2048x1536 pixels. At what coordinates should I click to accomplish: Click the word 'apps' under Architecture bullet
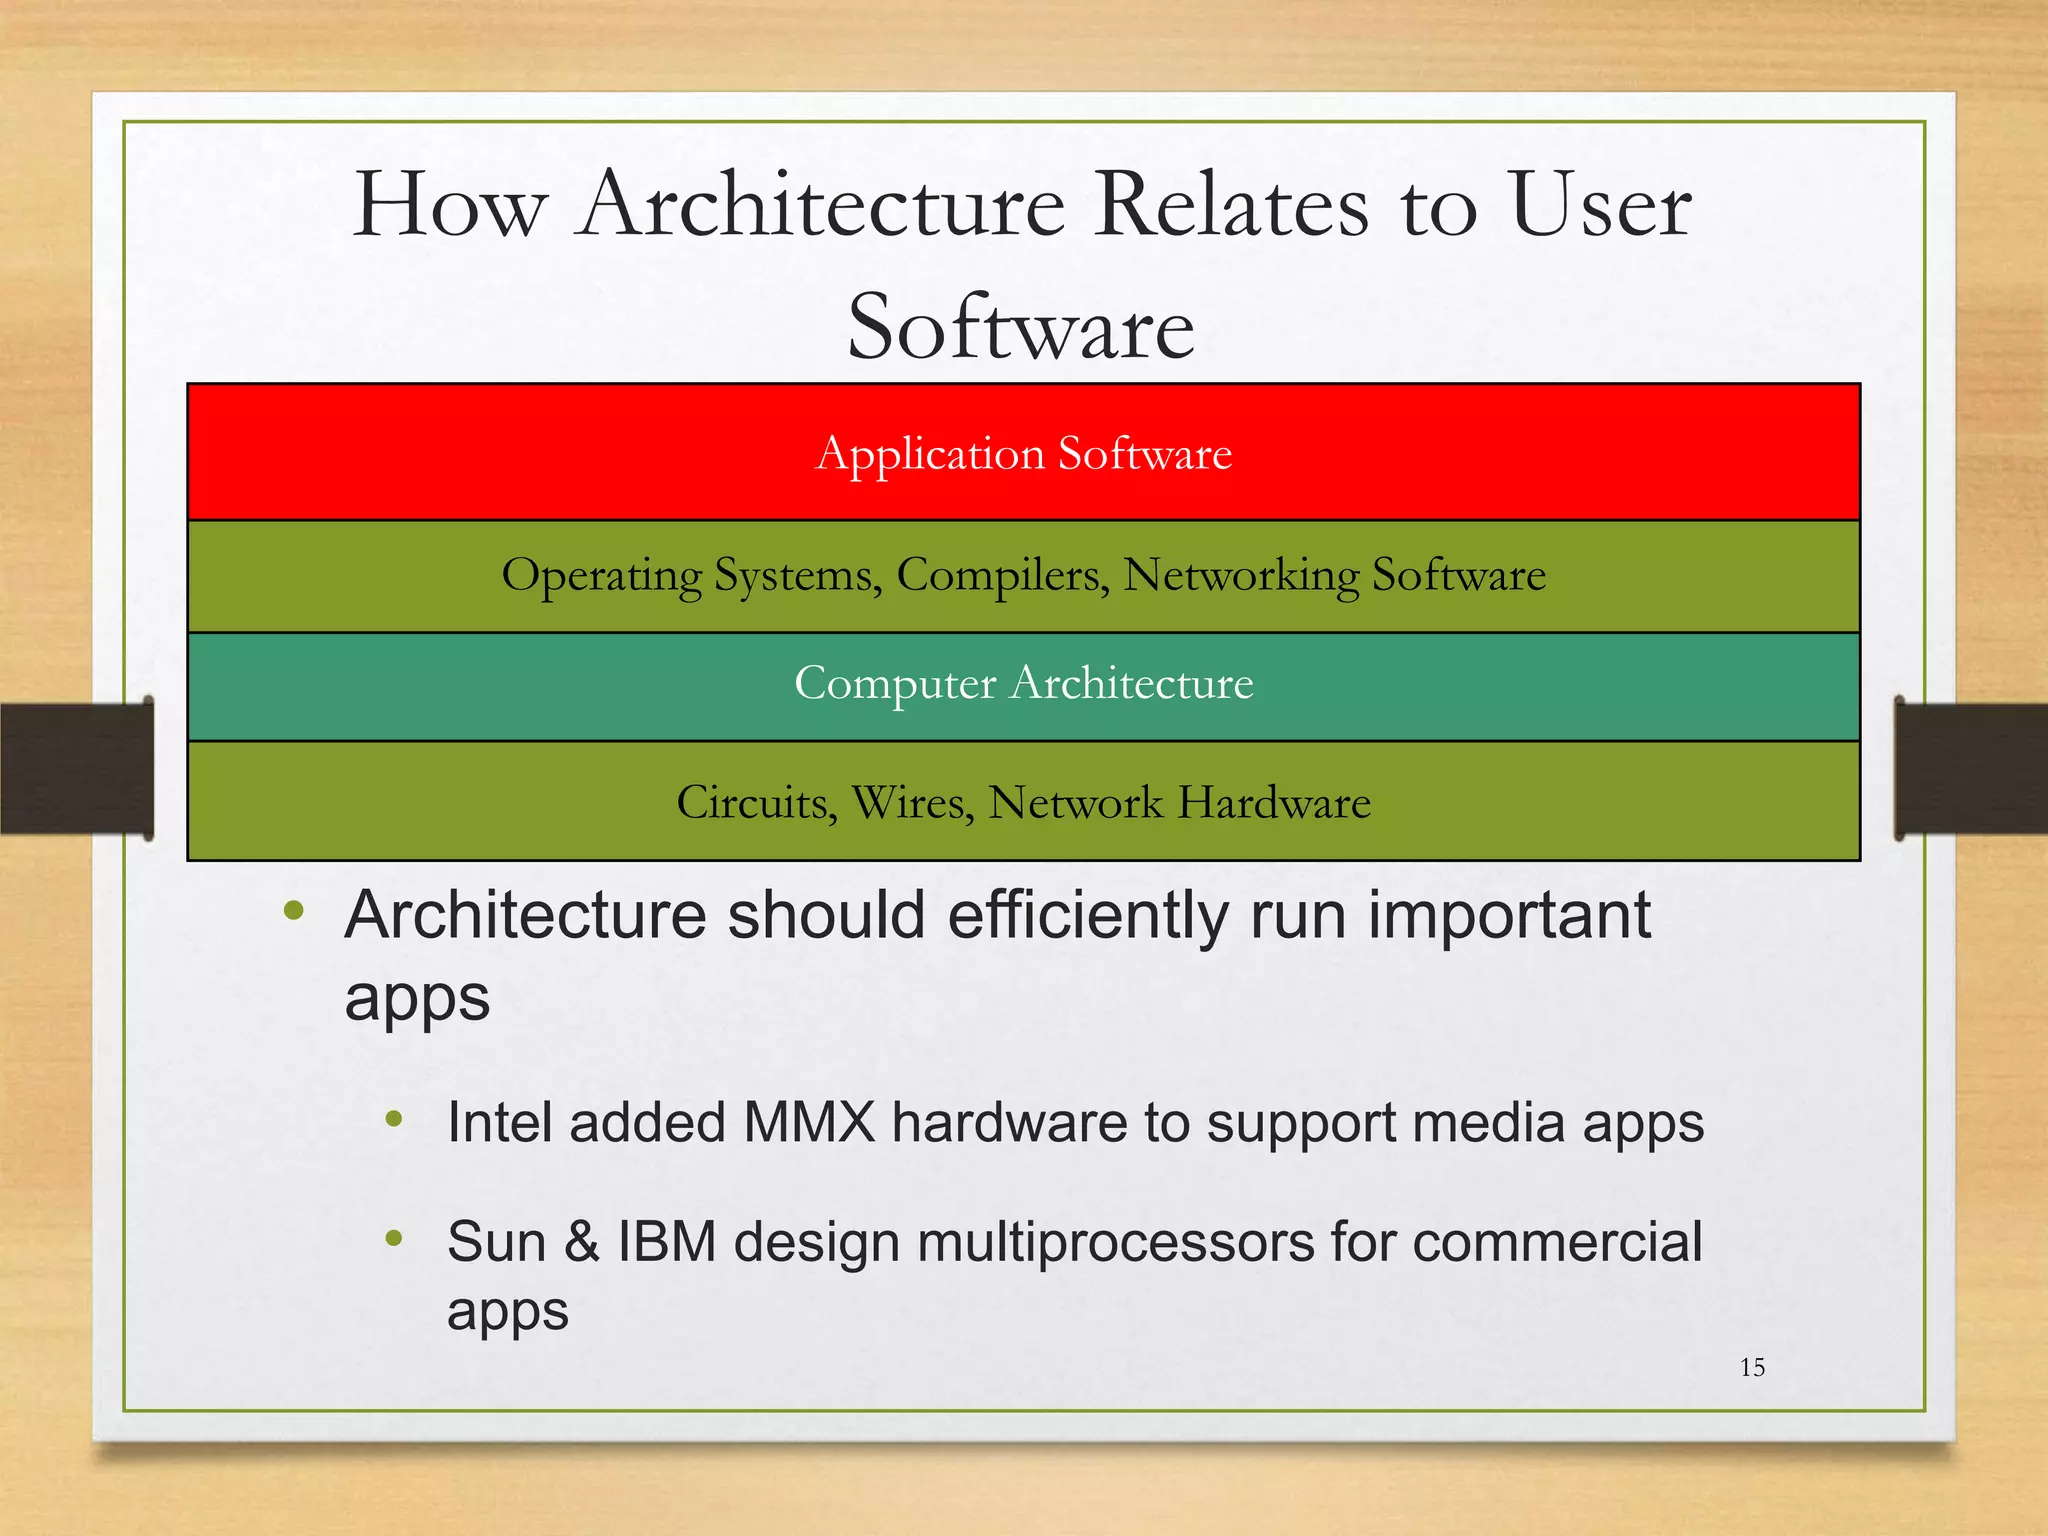click(x=417, y=998)
